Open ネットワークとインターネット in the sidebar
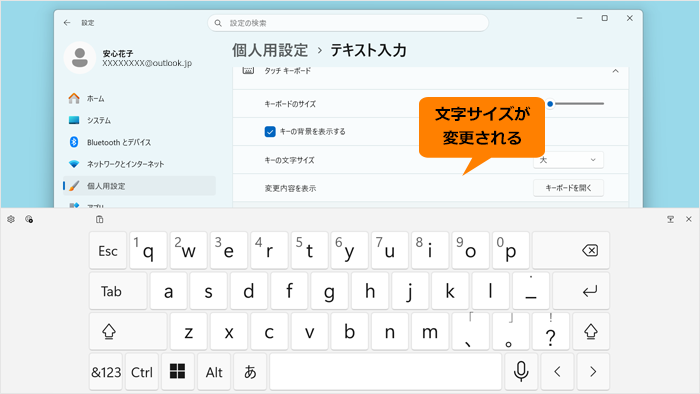The width and height of the screenshot is (700, 394). [x=139, y=164]
